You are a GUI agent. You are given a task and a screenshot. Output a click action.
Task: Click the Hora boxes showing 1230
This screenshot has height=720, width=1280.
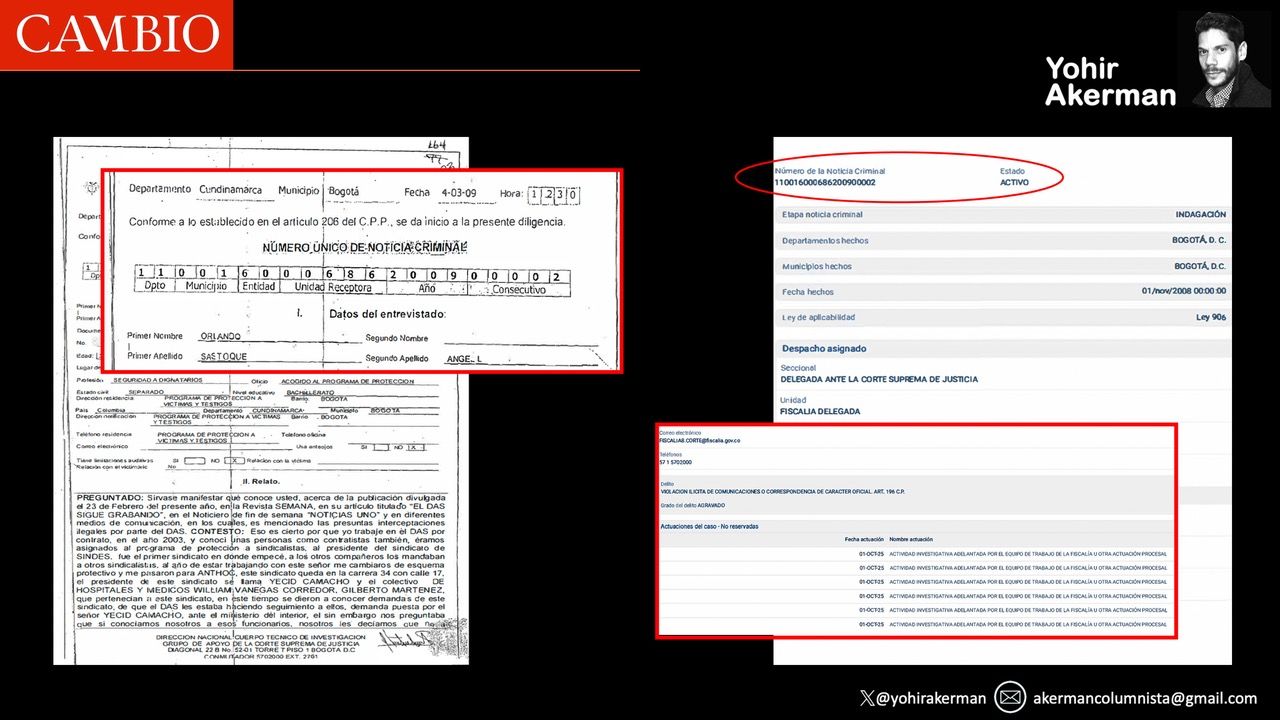tap(554, 194)
